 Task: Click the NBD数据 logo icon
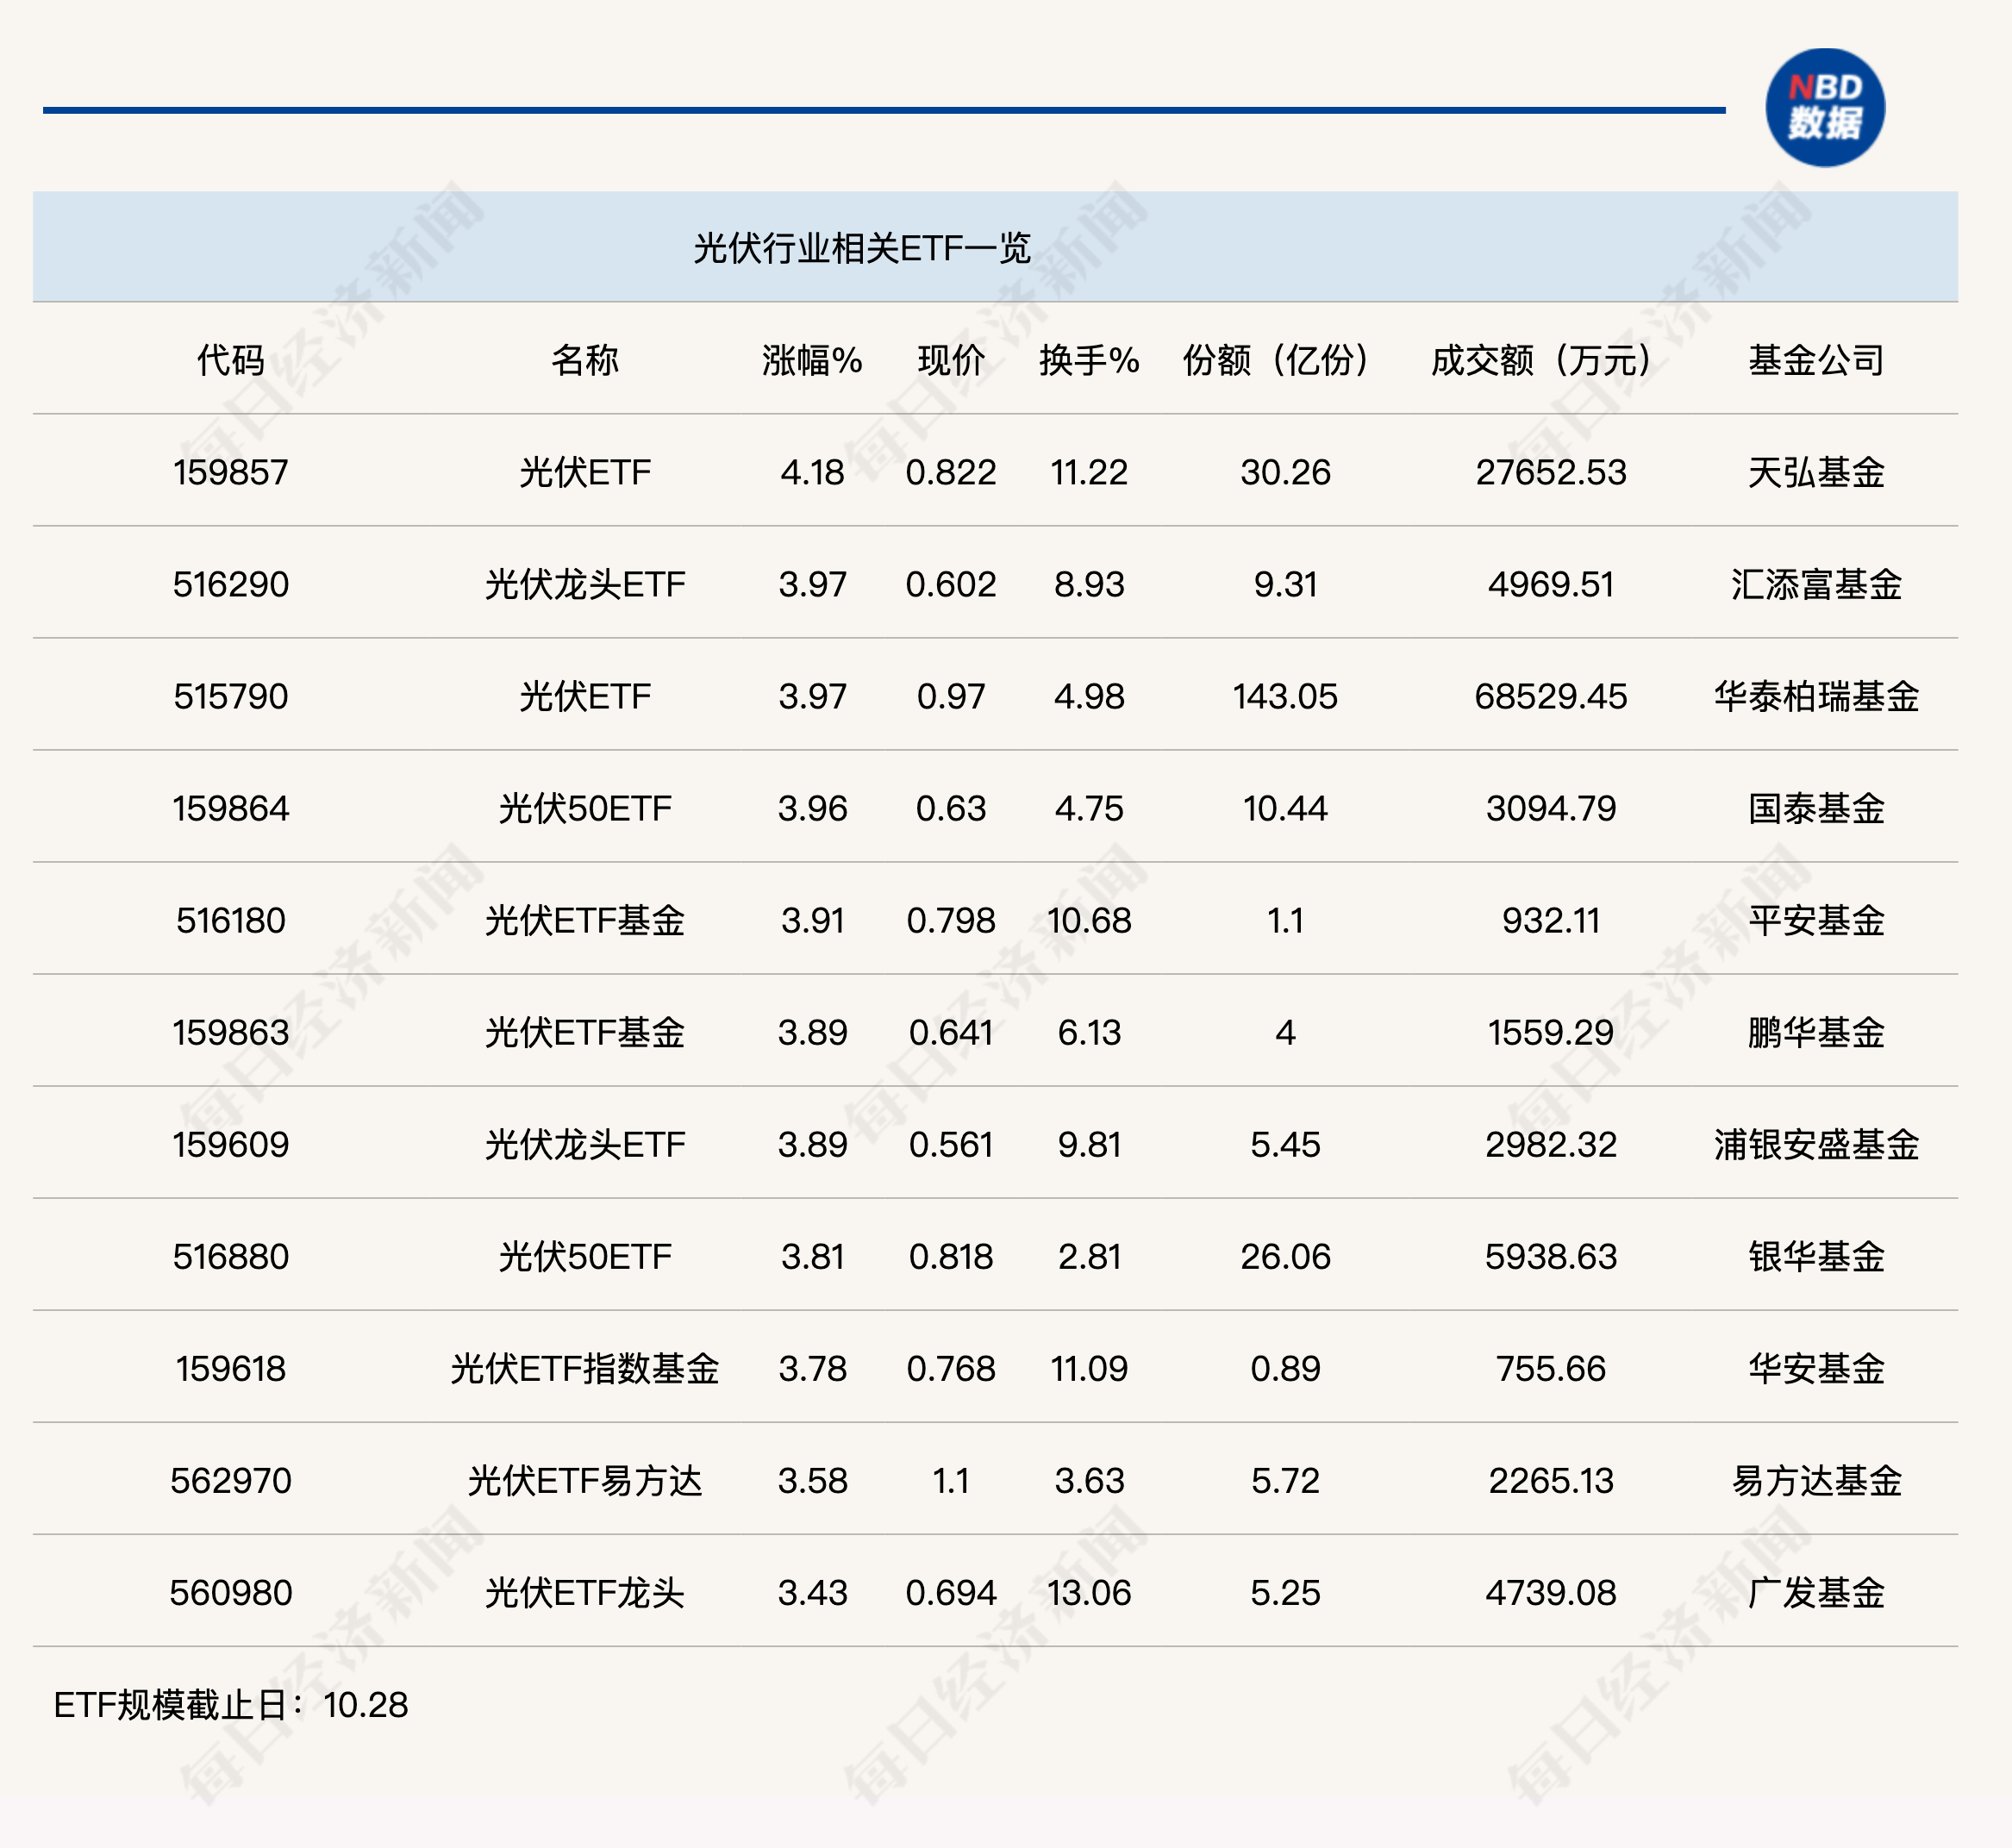click(x=1825, y=107)
